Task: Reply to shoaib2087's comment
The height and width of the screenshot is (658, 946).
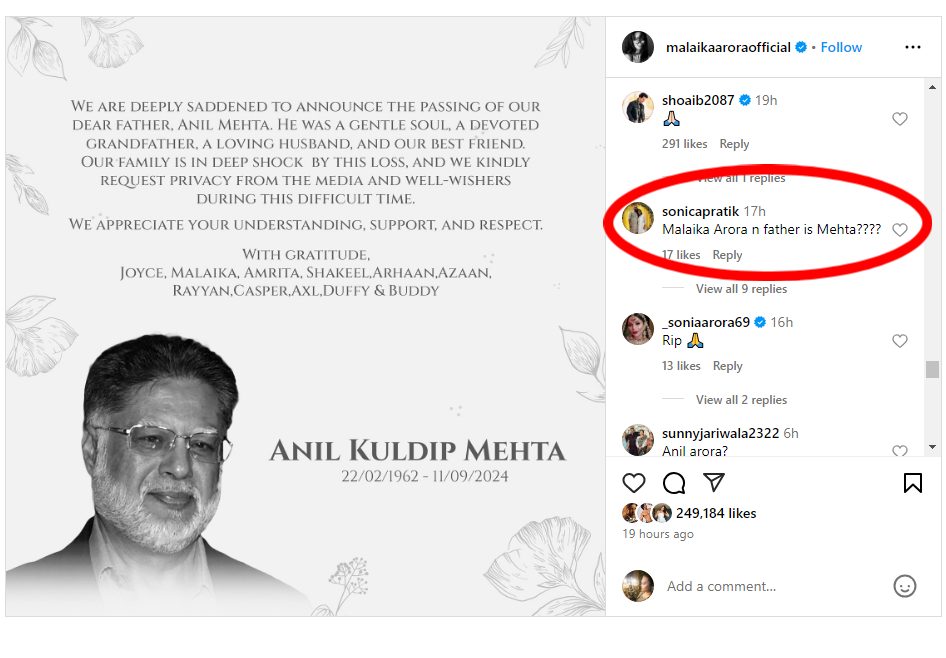Action: click(x=734, y=144)
